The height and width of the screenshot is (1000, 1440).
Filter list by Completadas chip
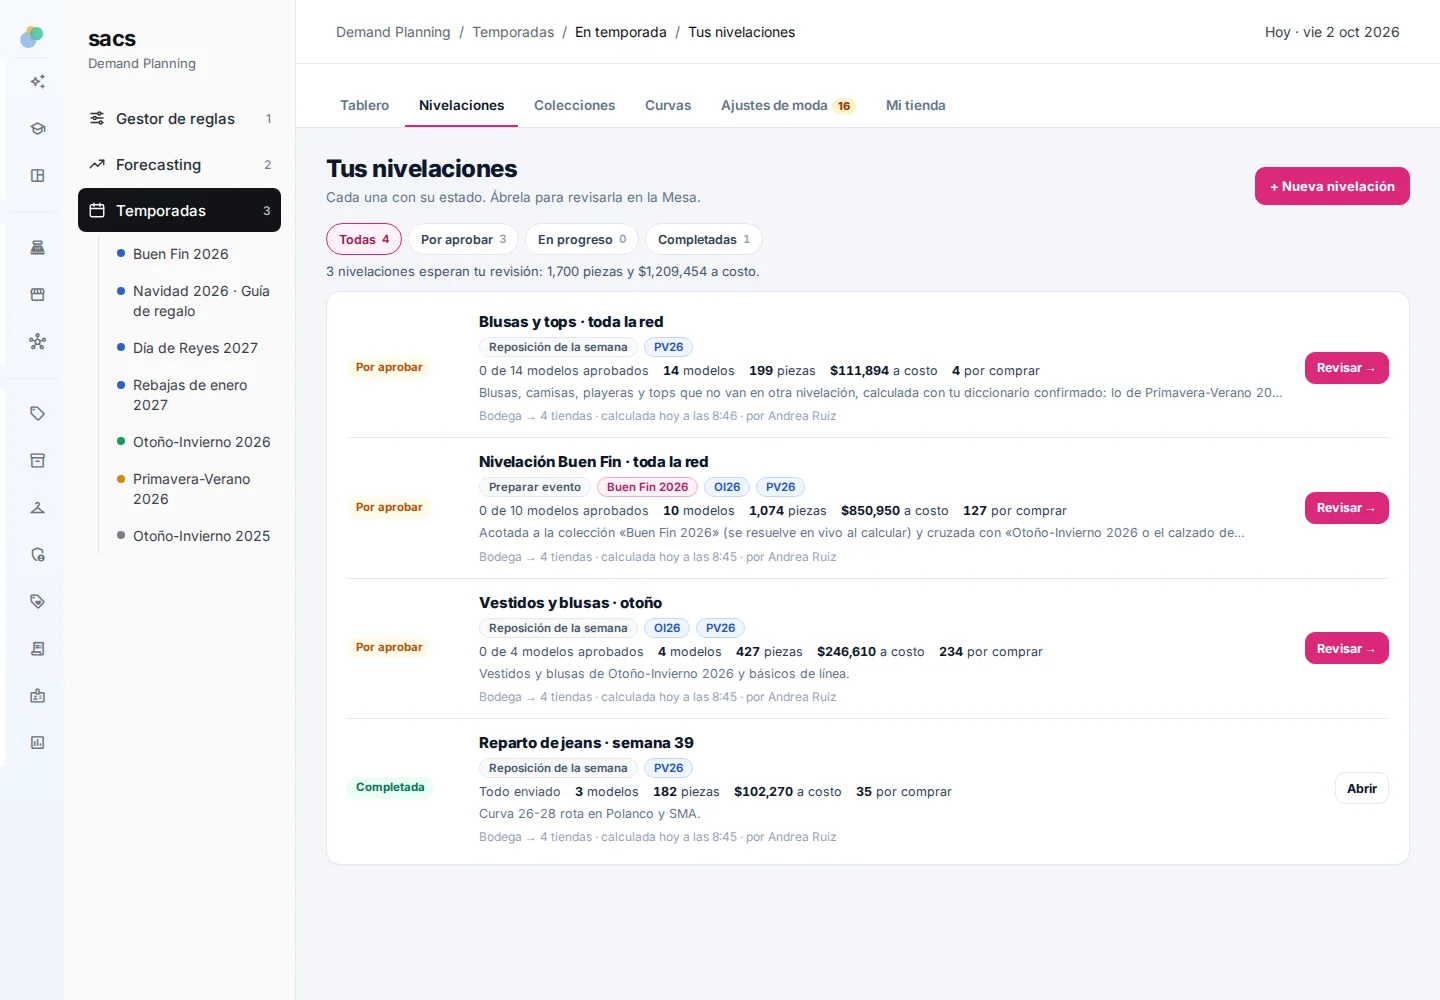click(704, 239)
